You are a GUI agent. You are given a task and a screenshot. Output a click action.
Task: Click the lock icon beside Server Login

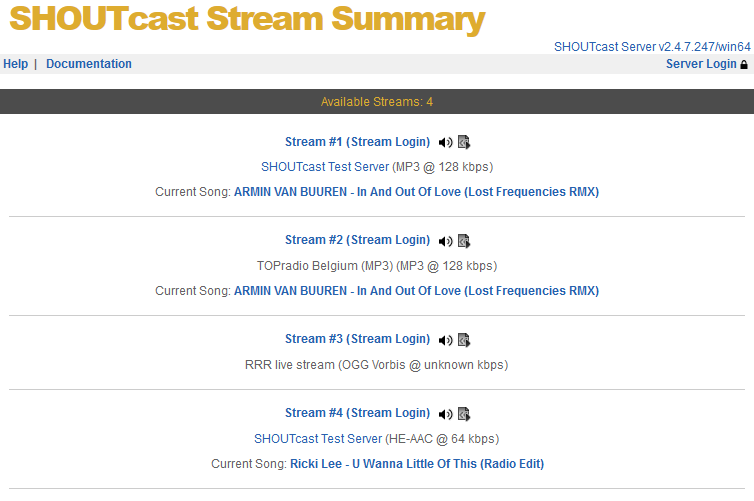tap(744, 65)
